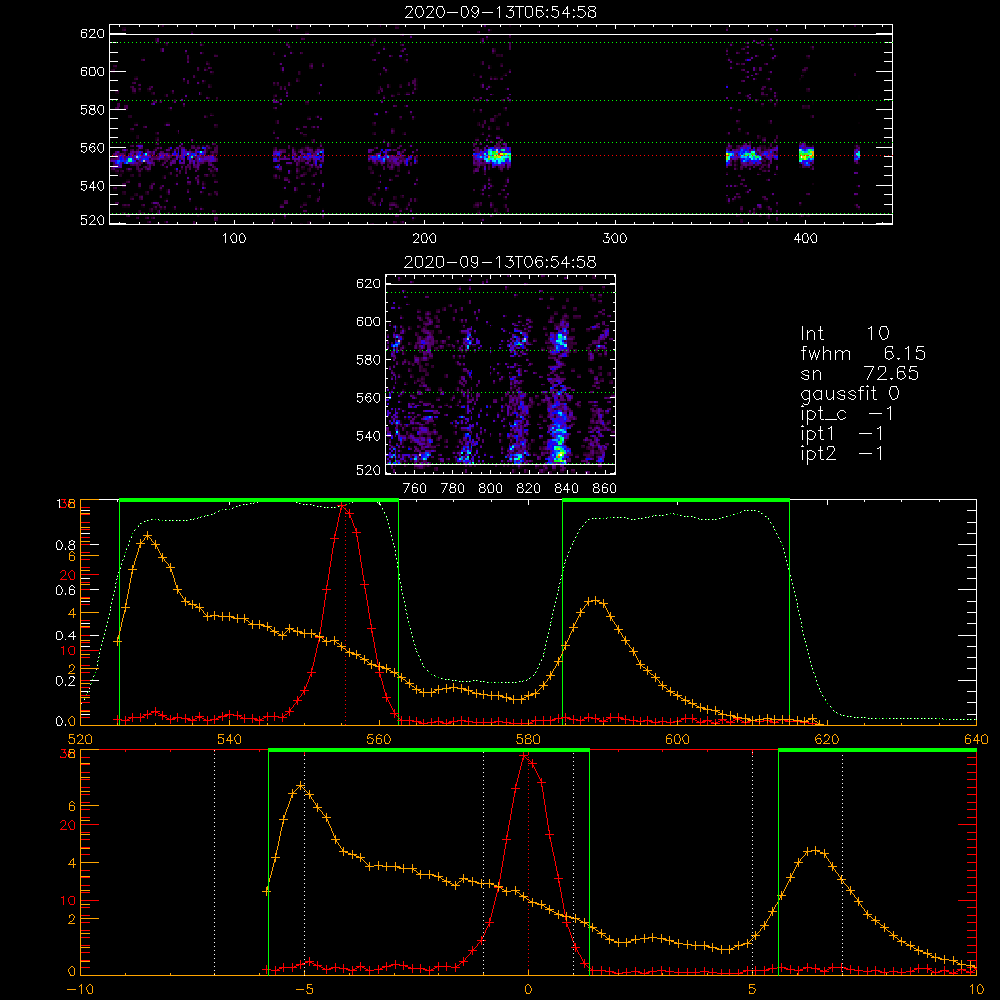Select the 'gaussfit 0' readout text
The width and height of the screenshot is (1000, 1000).
click(850, 393)
